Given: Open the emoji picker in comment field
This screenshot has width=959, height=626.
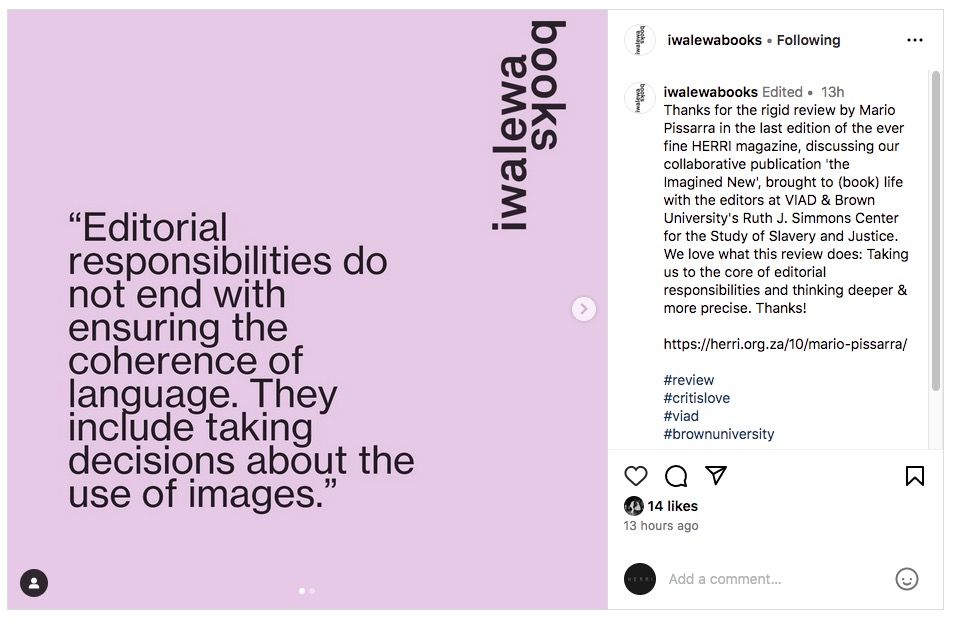Looking at the screenshot, I should pos(906,579).
